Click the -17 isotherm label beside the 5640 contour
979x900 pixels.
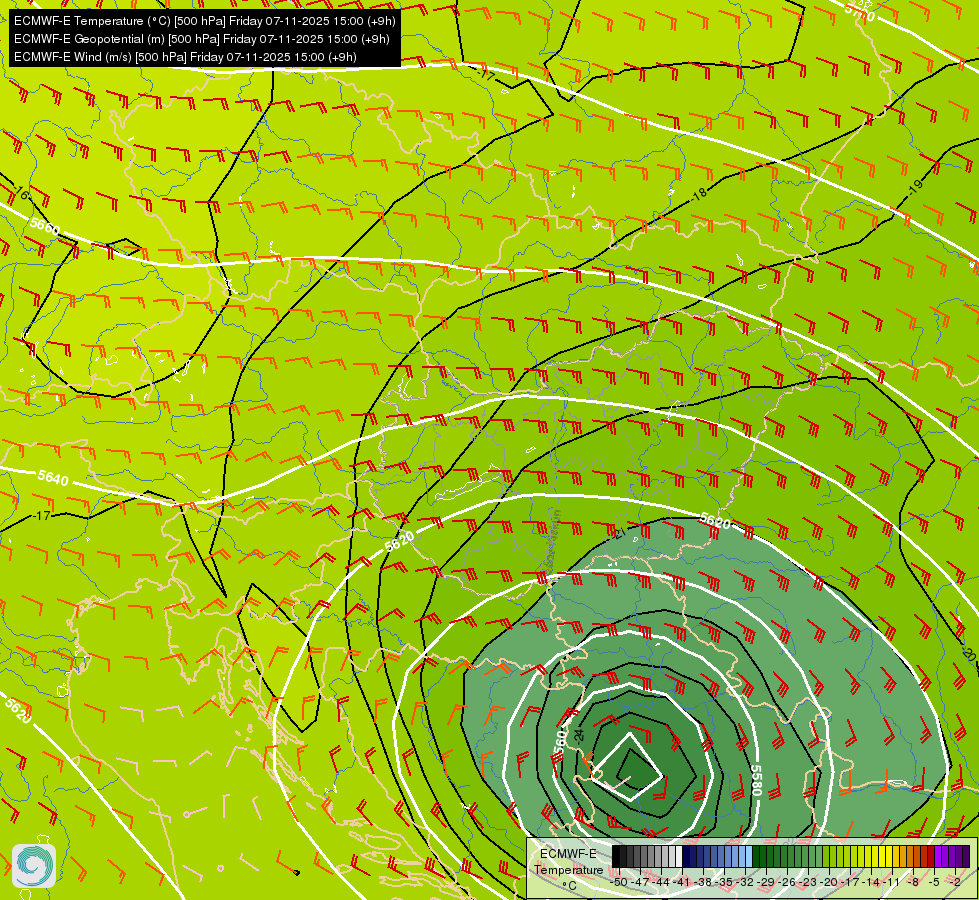[42, 516]
